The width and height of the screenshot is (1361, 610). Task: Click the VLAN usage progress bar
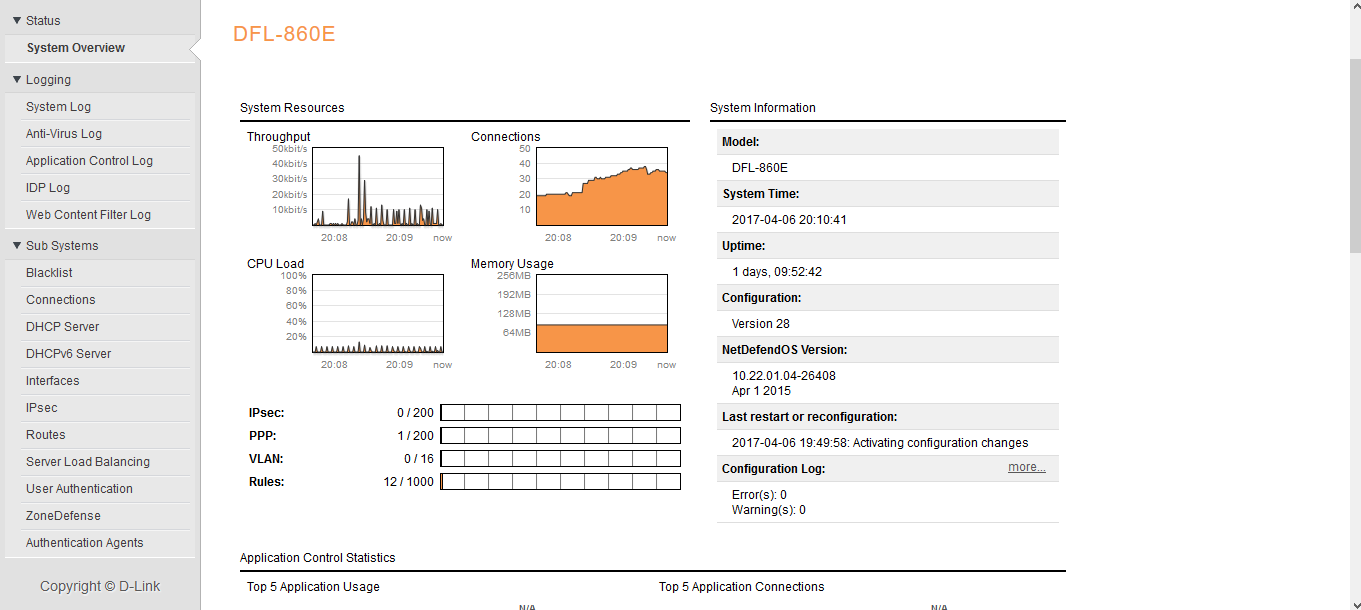coord(561,459)
